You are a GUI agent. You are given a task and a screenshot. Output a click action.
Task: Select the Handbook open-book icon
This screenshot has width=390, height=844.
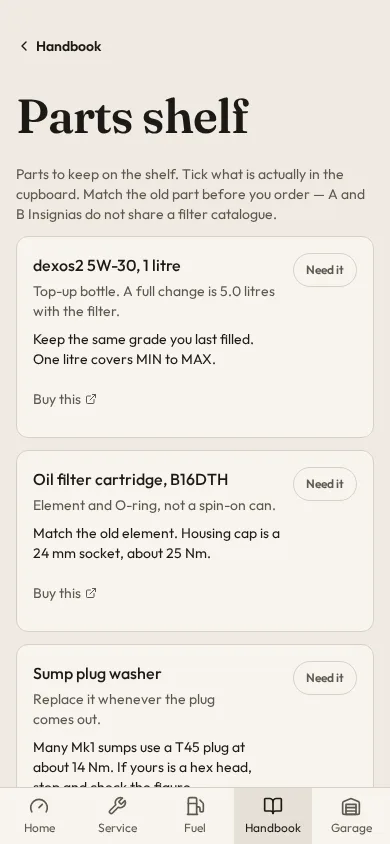tap(273, 806)
